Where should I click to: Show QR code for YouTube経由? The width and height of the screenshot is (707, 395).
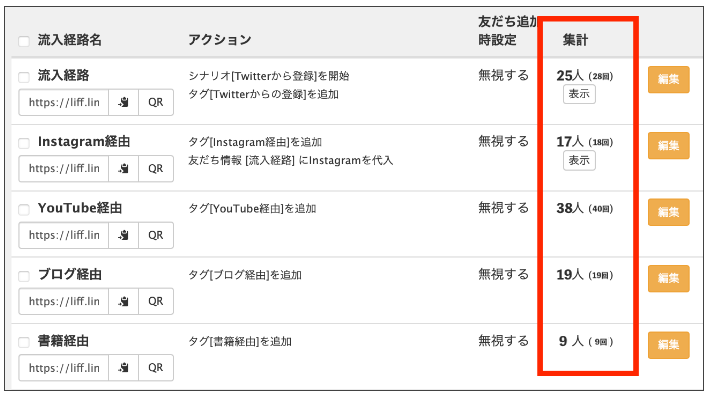point(156,235)
